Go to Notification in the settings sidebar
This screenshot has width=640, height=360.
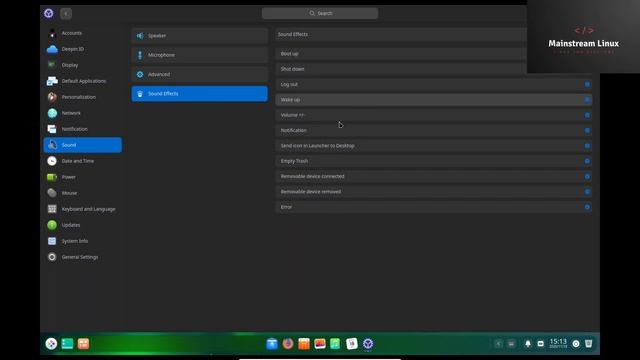pyautogui.click(x=82, y=129)
